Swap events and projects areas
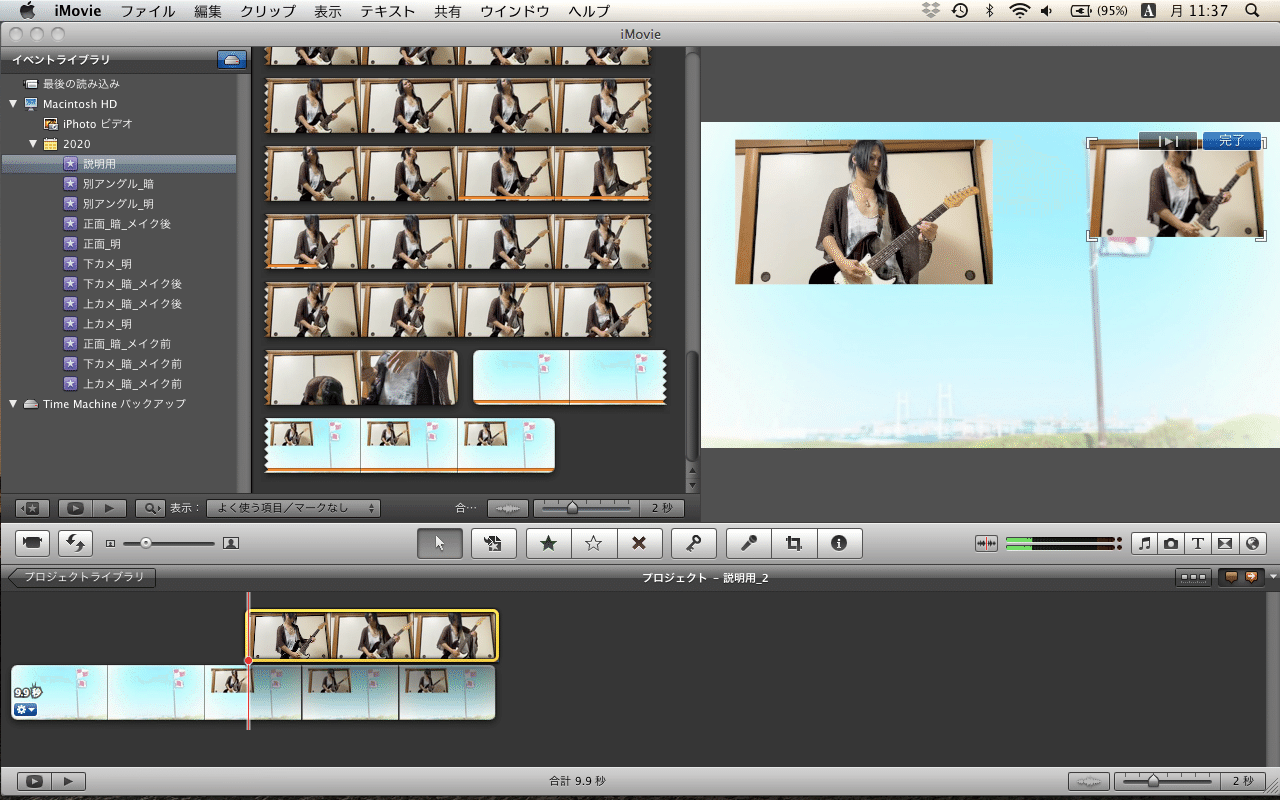This screenshot has width=1280, height=800. (x=75, y=543)
